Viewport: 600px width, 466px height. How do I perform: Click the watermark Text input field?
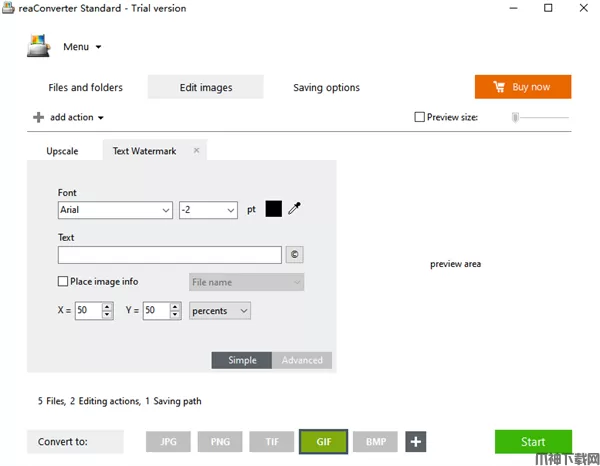169,255
